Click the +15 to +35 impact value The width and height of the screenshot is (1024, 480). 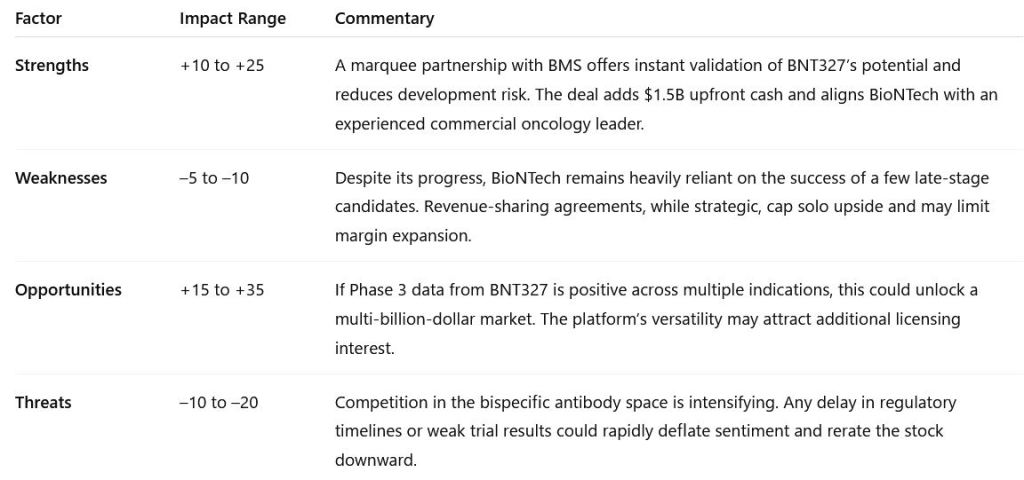tap(221, 290)
